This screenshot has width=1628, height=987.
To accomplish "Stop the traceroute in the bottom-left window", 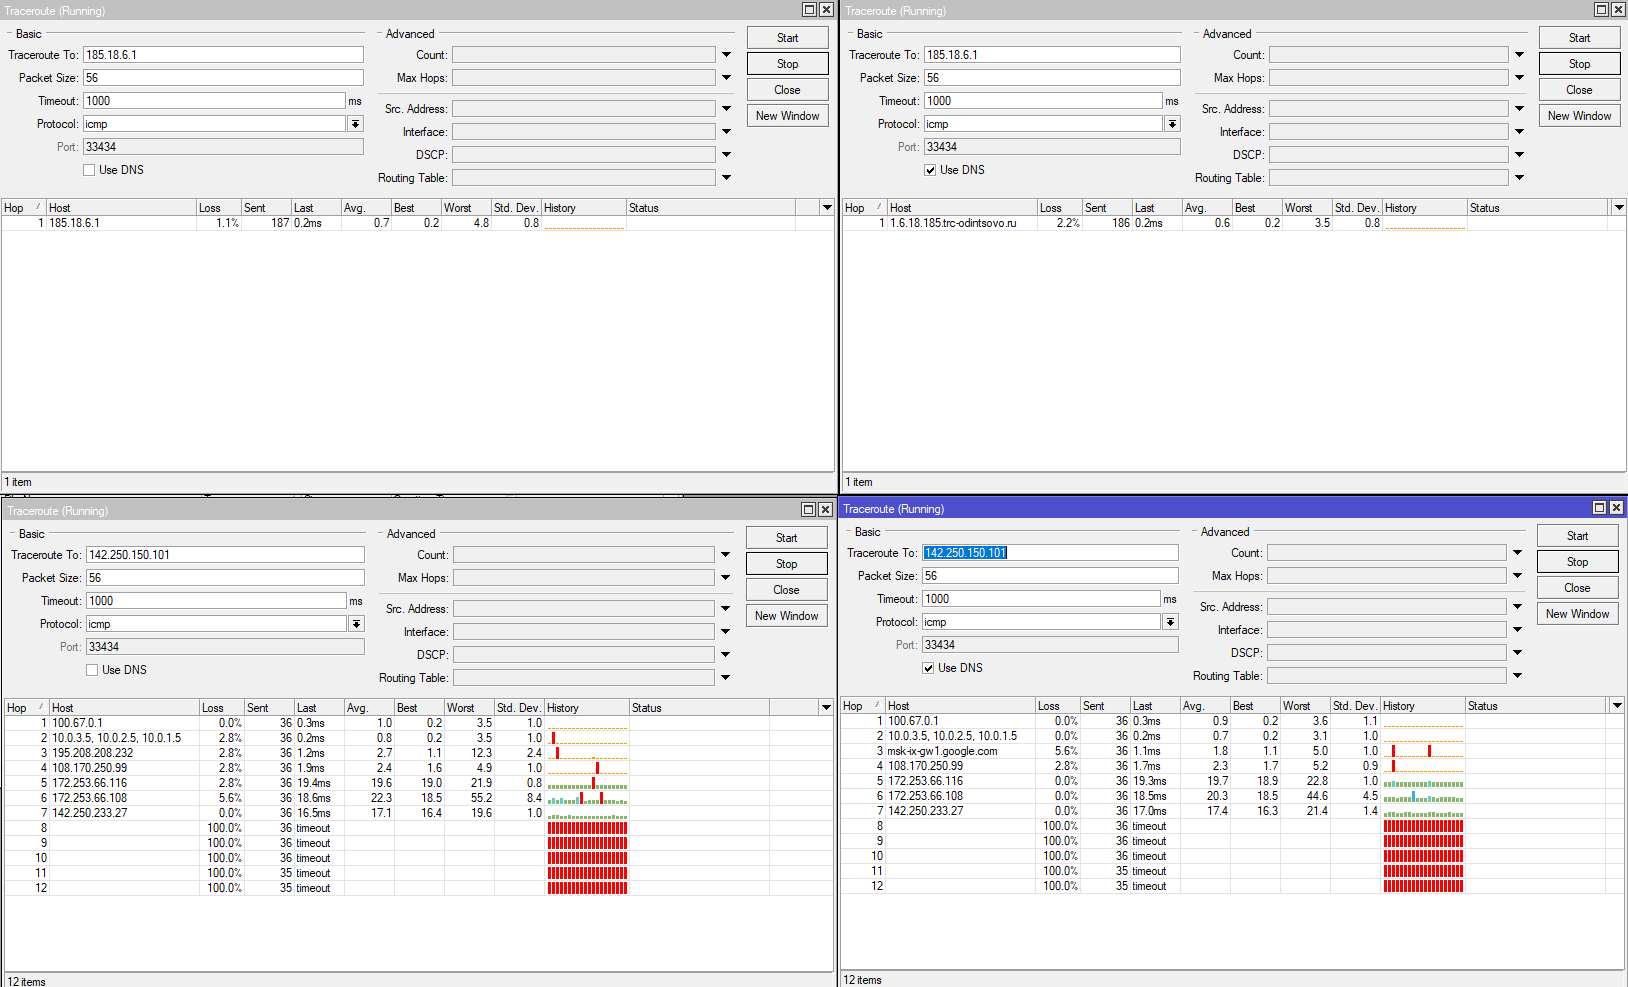I will tap(787, 564).
